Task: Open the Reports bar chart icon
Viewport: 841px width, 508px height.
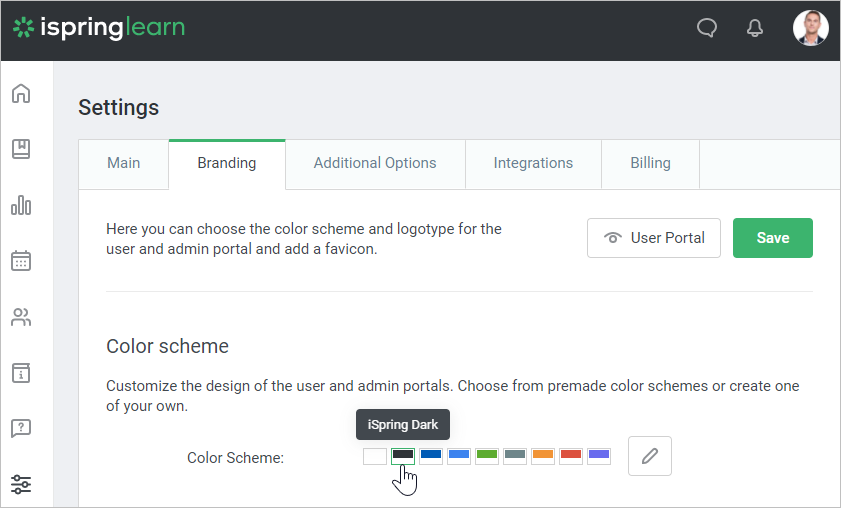Action: [x=21, y=205]
